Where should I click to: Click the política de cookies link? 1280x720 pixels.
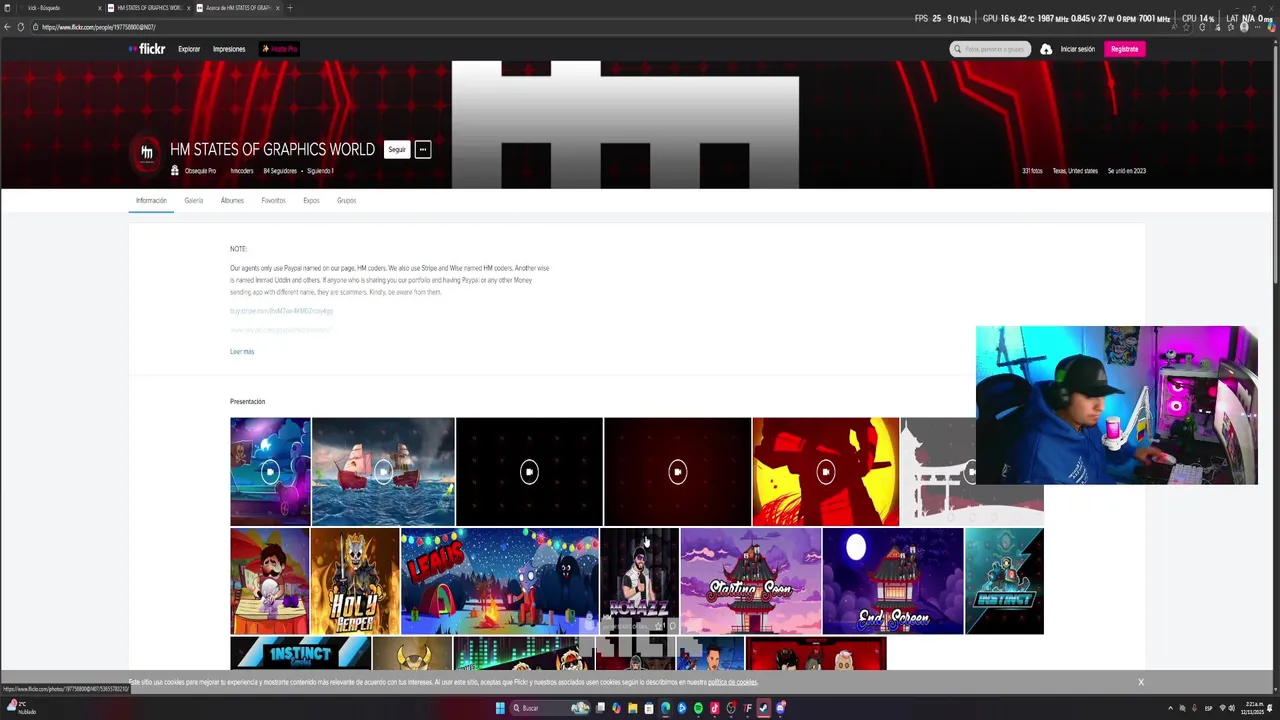[x=732, y=682]
